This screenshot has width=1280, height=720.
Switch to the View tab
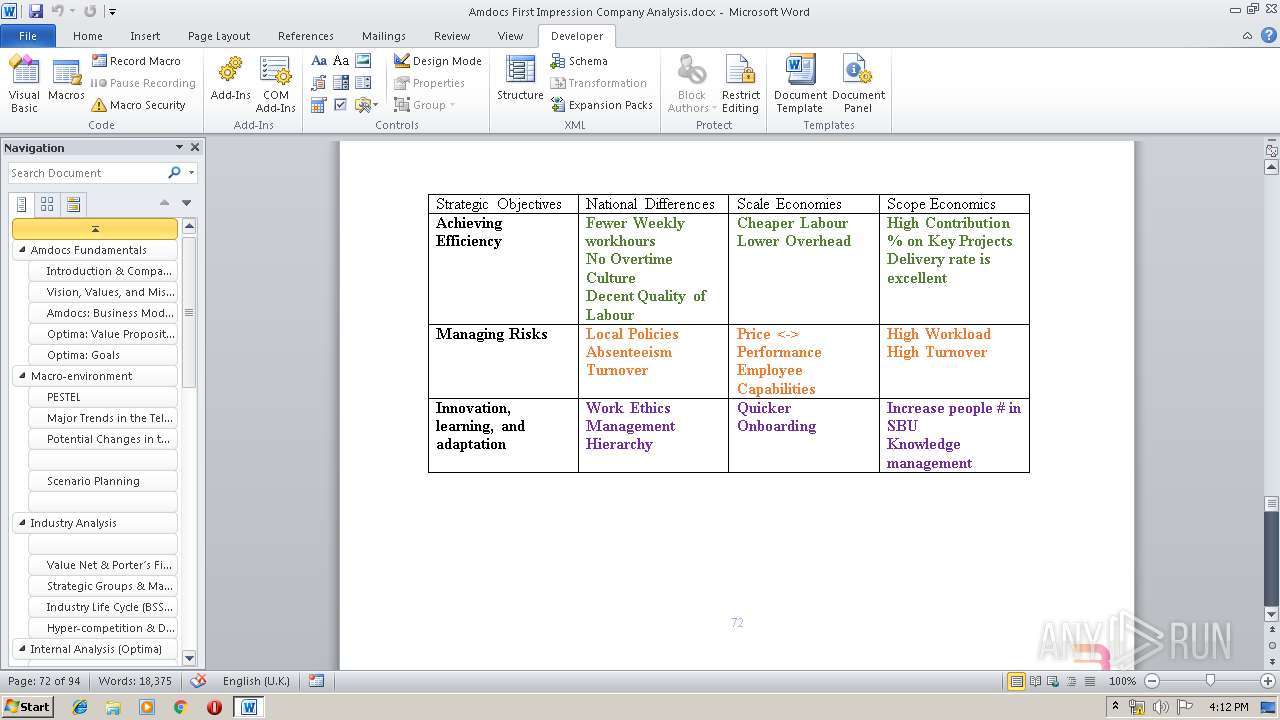click(510, 36)
